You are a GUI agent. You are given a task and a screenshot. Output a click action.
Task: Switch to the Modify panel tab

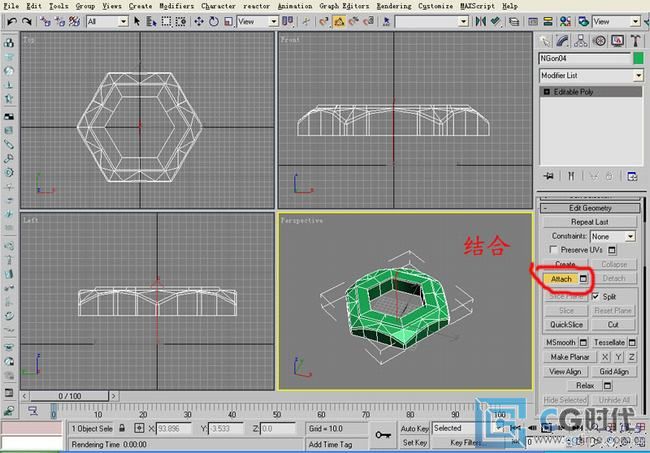click(x=563, y=41)
